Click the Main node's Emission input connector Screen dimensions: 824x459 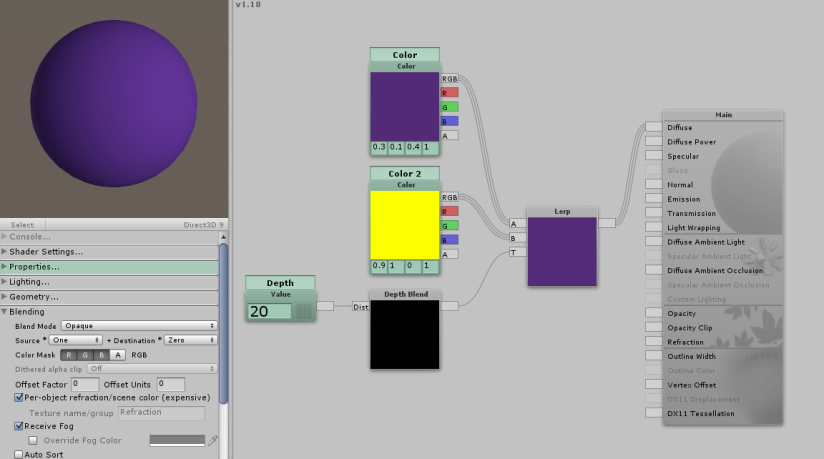(x=654, y=198)
